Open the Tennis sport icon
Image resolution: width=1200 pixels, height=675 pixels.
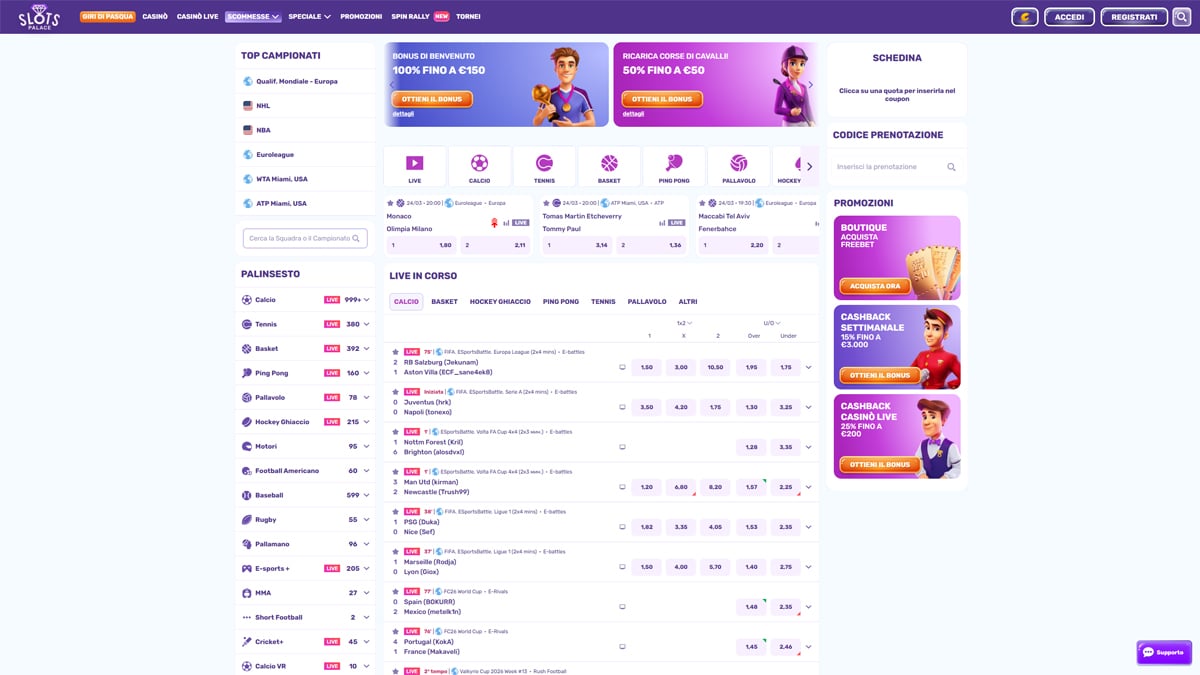544,165
